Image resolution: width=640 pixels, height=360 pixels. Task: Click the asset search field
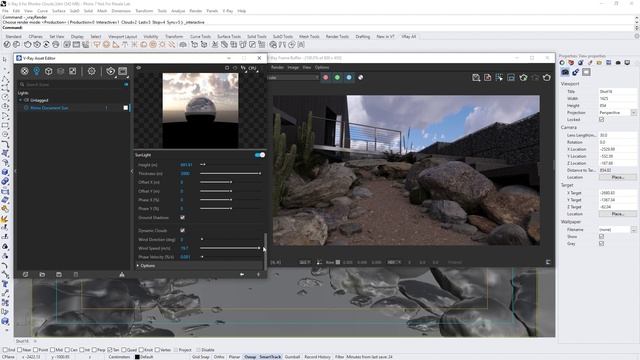coord(73,84)
